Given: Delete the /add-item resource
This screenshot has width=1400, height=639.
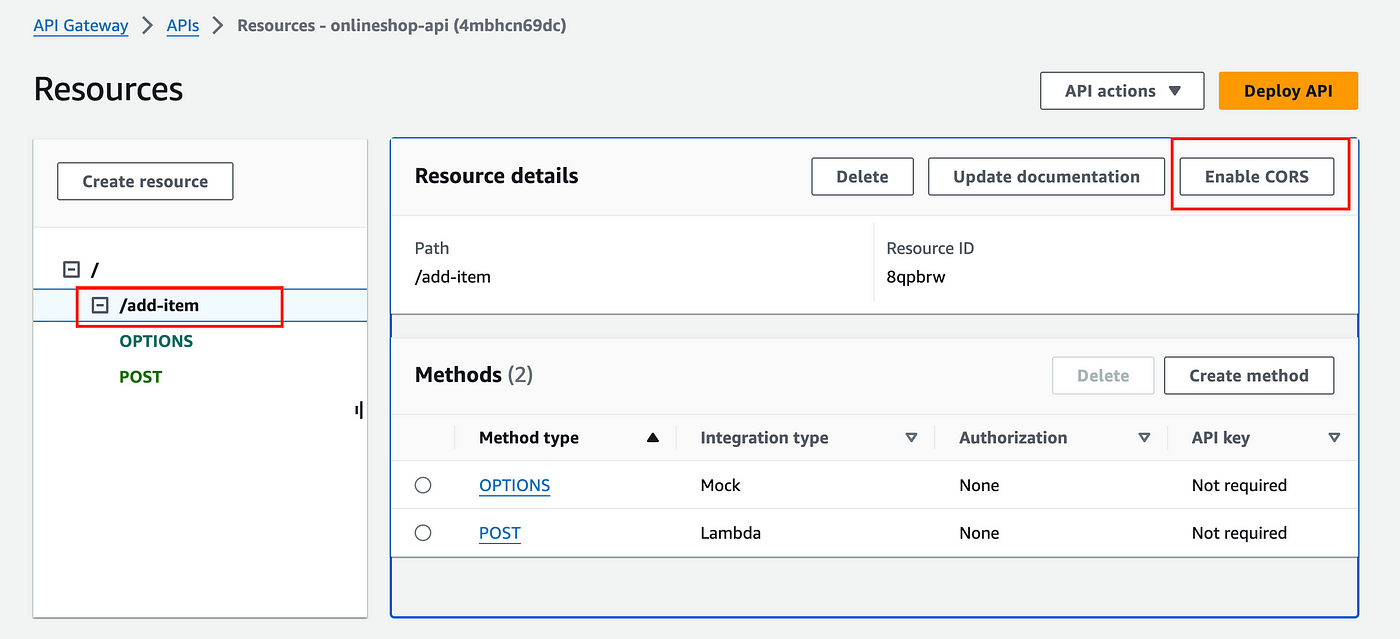Looking at the screenshot, I should pos(862,177).
